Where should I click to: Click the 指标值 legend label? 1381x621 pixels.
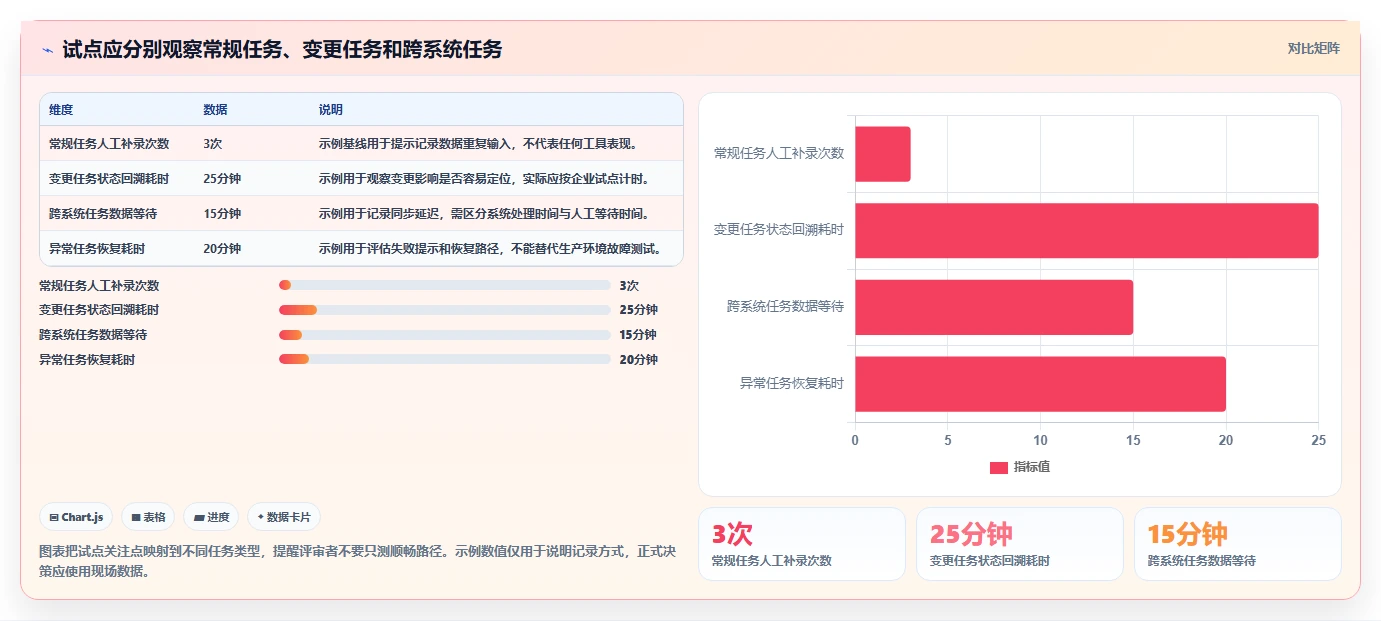point(1032,467)
